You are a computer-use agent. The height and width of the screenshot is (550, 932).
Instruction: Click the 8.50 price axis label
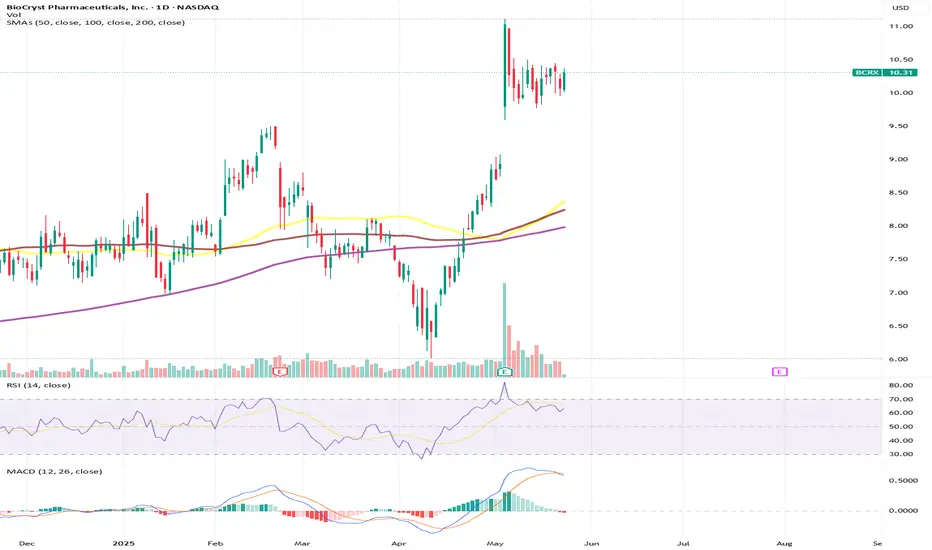coord(901,193)
